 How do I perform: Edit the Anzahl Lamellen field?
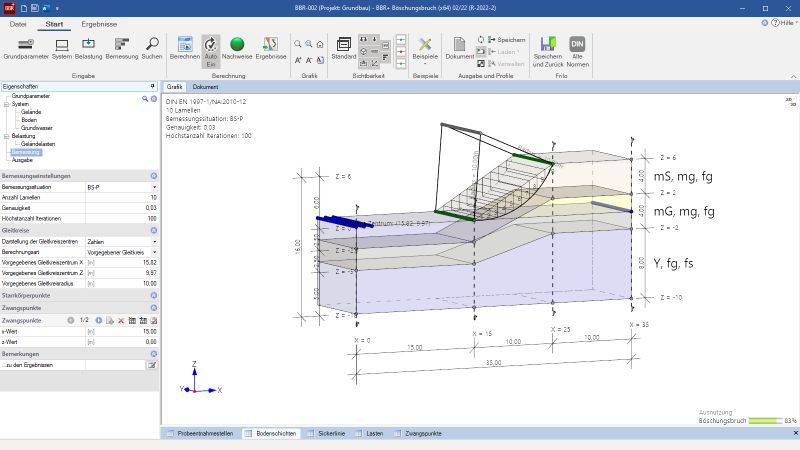(x=121, y=197)
